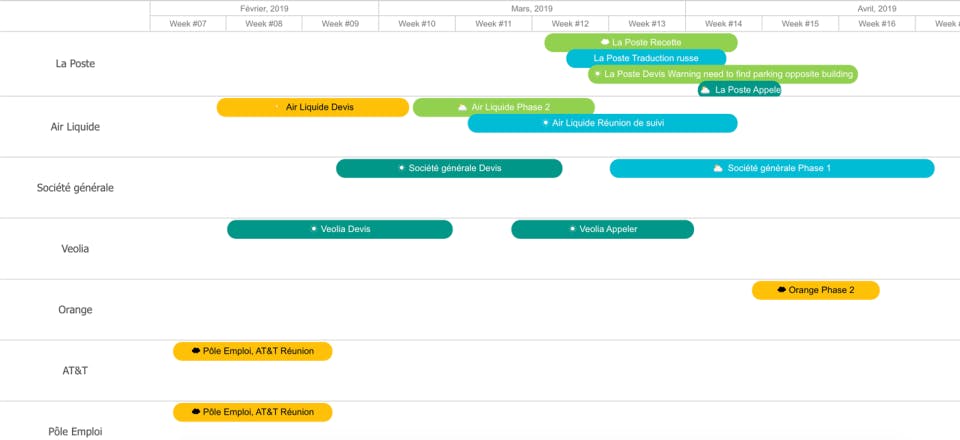Open the La Poste Recette event bar
This screenshot has width=960, height=440.
[641, 42]
